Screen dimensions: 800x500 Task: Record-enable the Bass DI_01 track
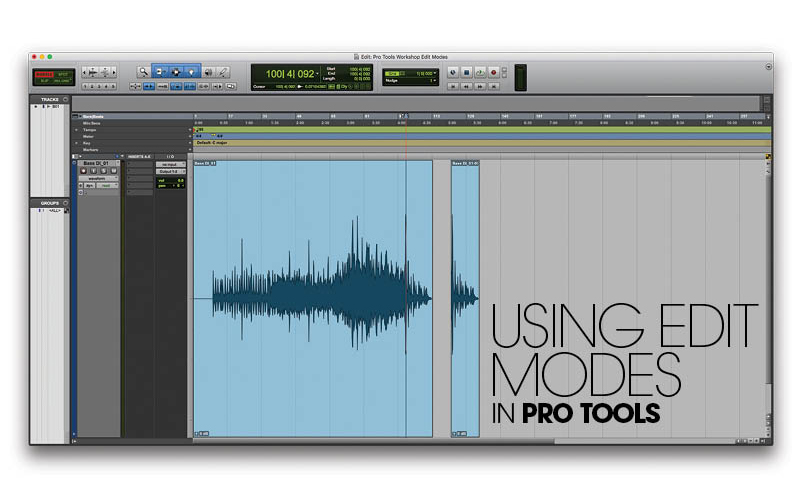pyautogui.click(x=84, y=171)
